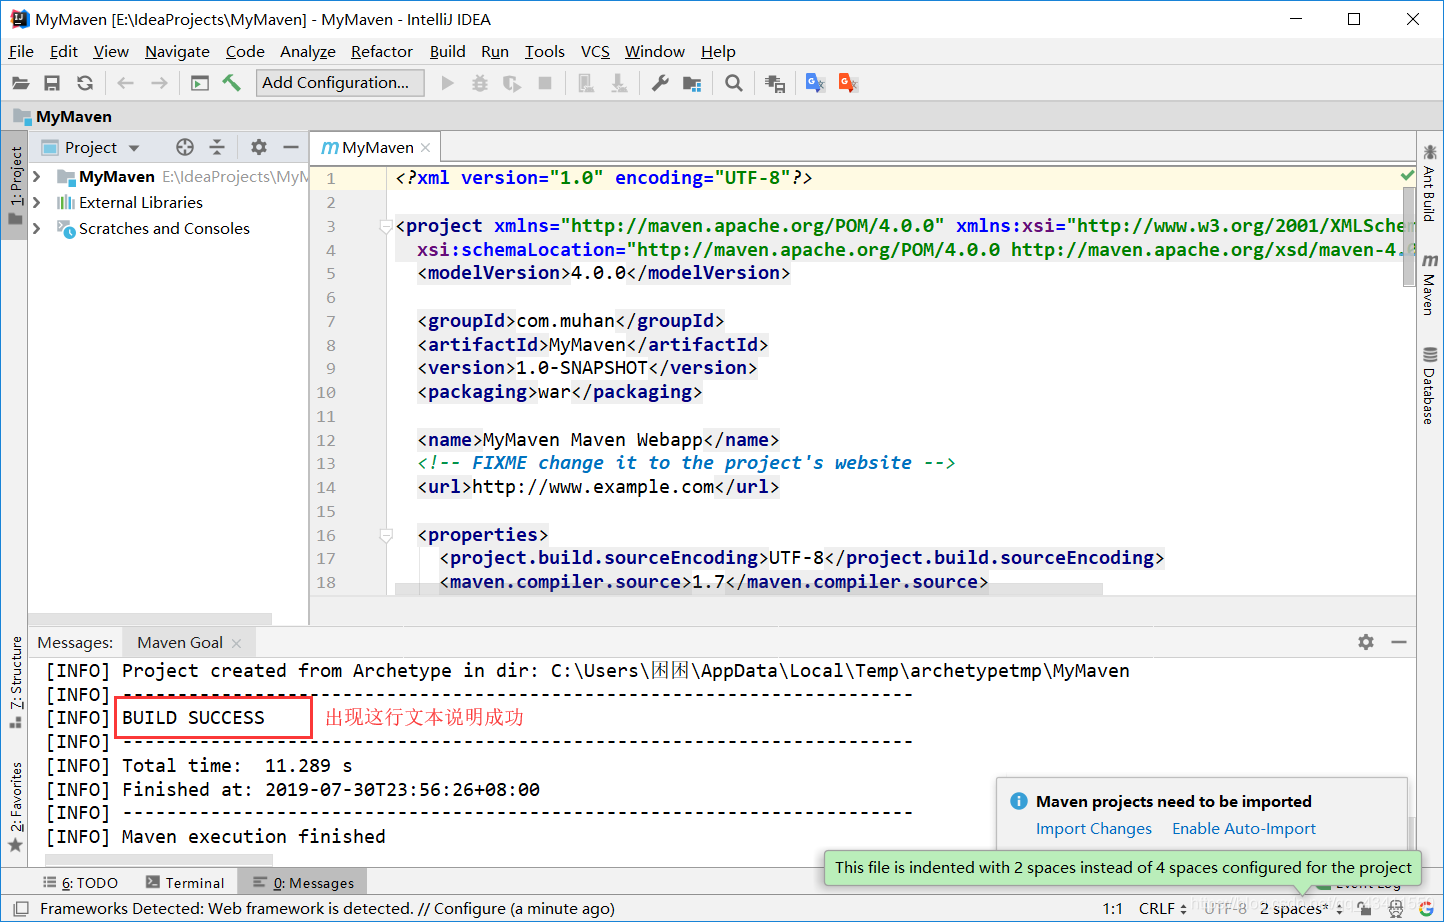Expand External Libraries tree node
Image resolution: width=1444 pixels, height=922 pixels.
[x=37, y=203]
